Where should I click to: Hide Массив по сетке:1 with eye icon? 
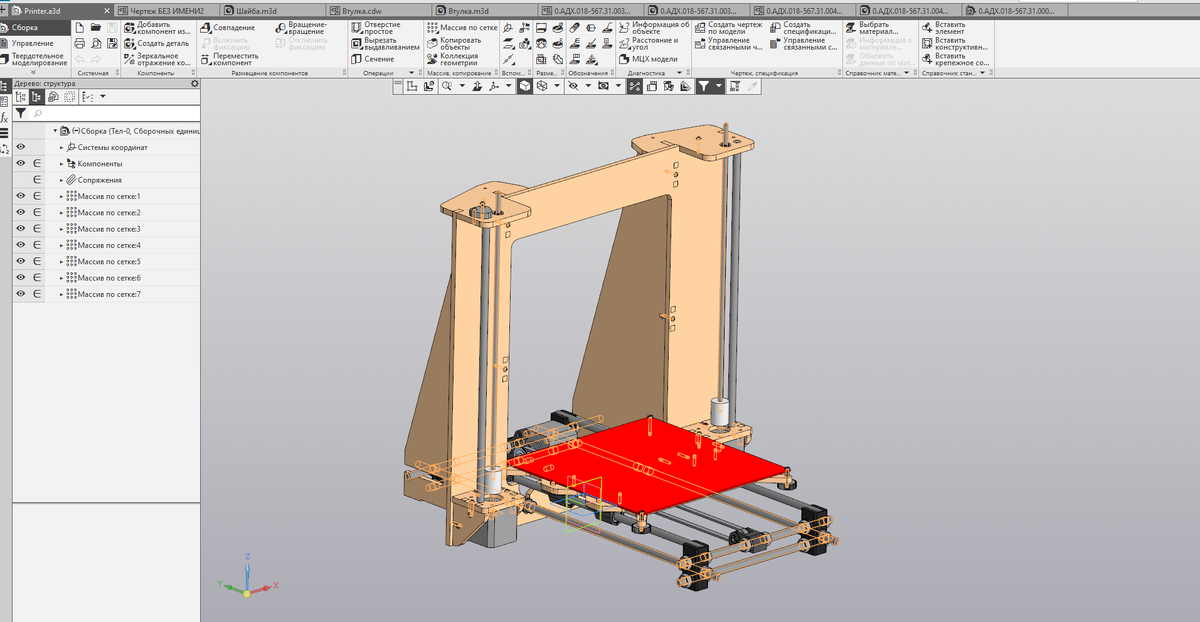(21, 196)
